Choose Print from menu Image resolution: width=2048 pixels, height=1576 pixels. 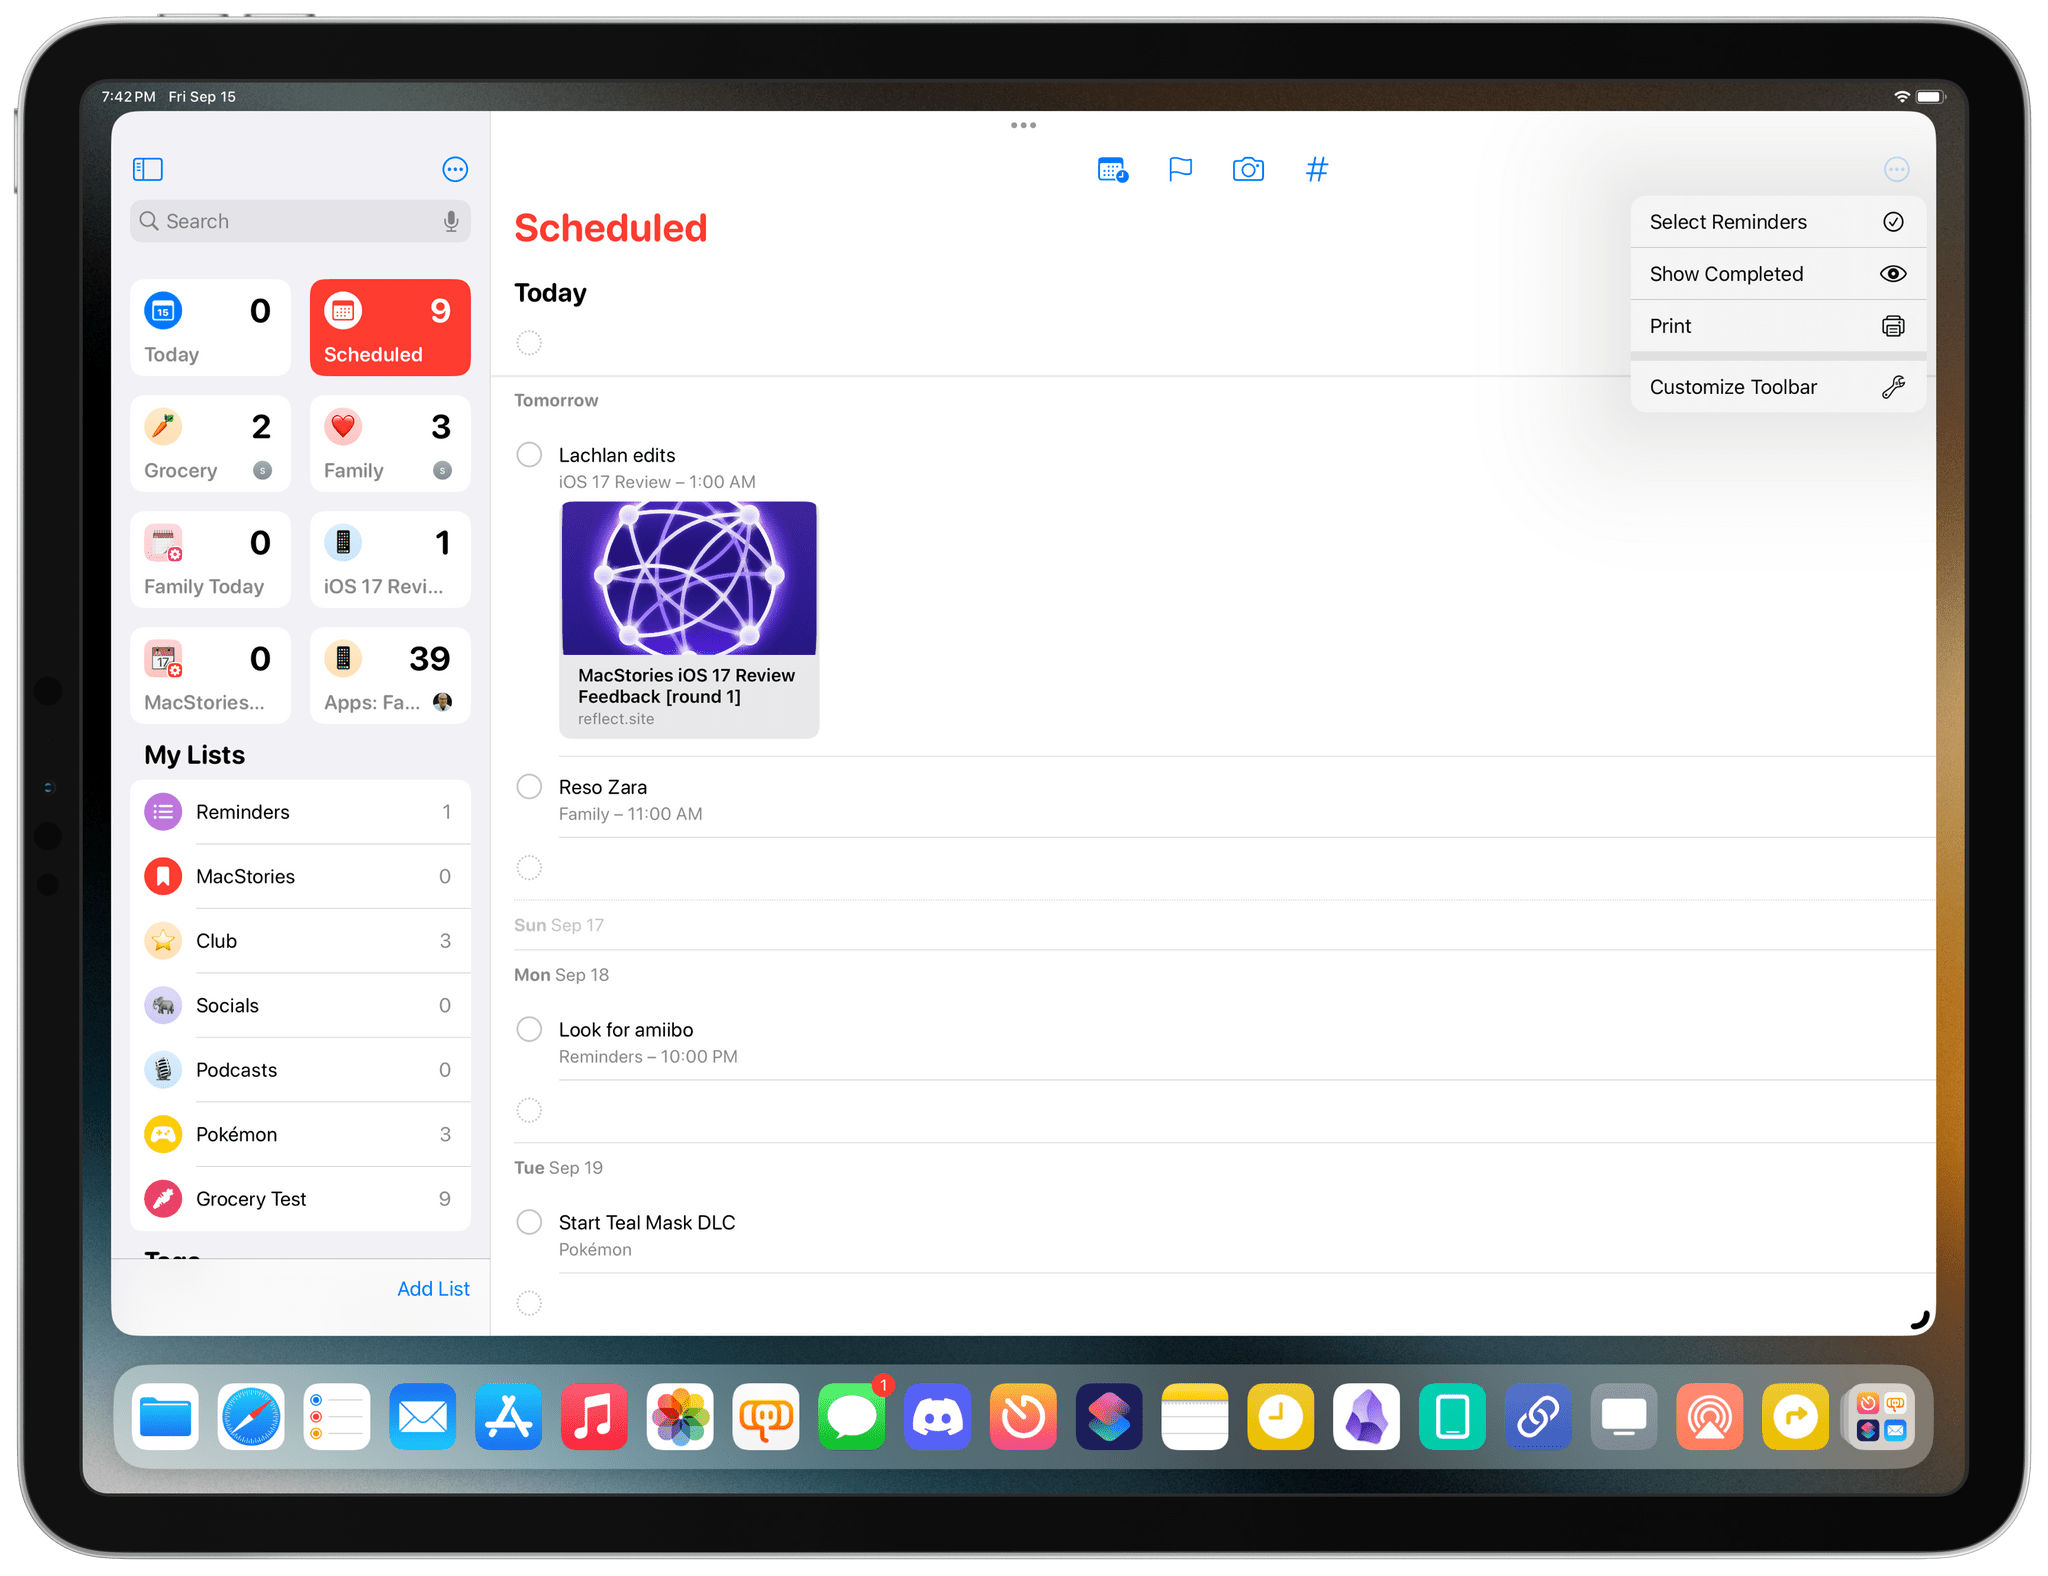[1777, 326]
